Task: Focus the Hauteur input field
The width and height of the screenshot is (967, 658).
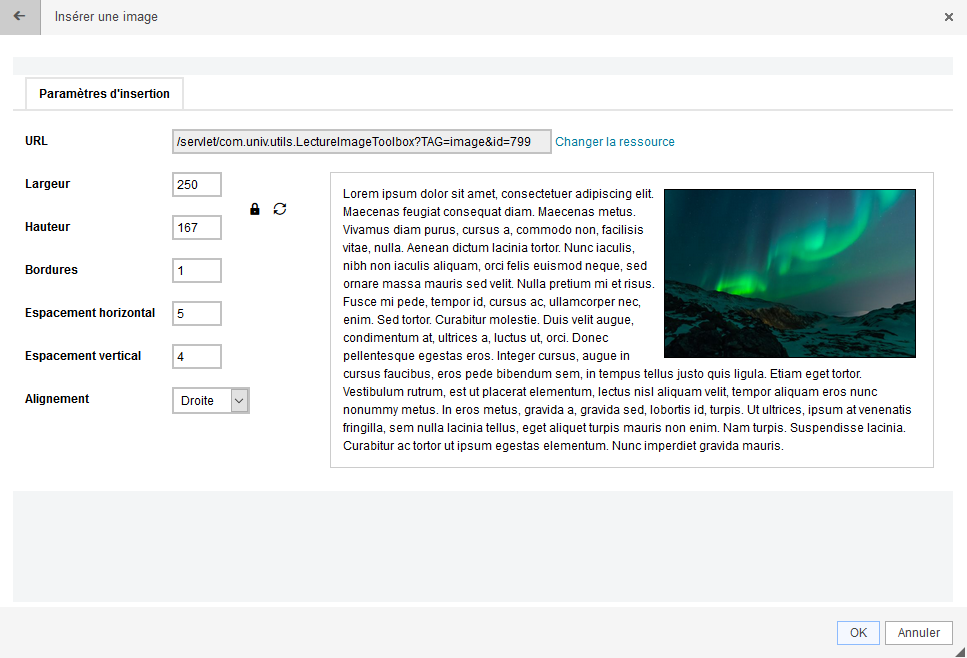Action: pos(197,228)
